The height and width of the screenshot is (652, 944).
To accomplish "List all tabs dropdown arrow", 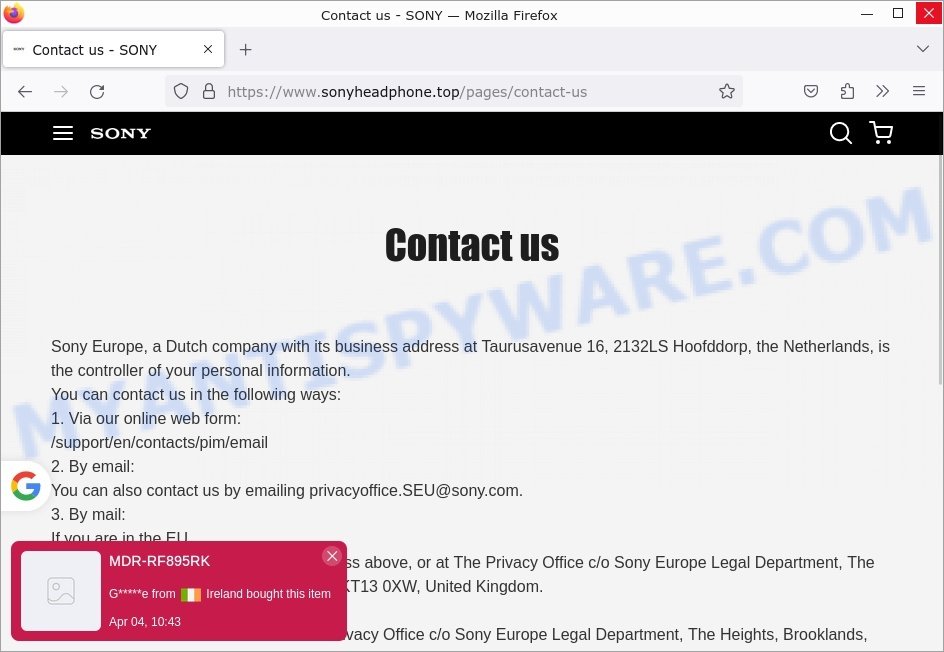I will [922, 49].
